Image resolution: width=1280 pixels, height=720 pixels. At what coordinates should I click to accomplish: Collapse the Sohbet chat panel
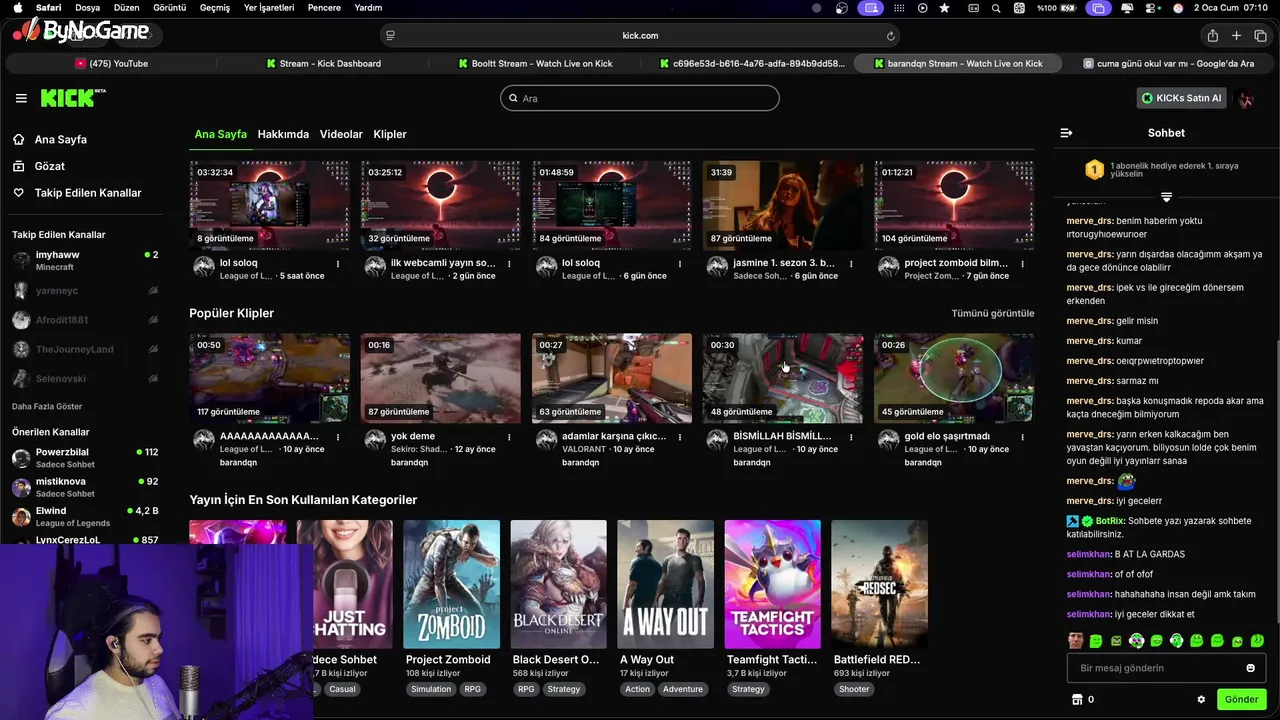(x=1066, y=133)
